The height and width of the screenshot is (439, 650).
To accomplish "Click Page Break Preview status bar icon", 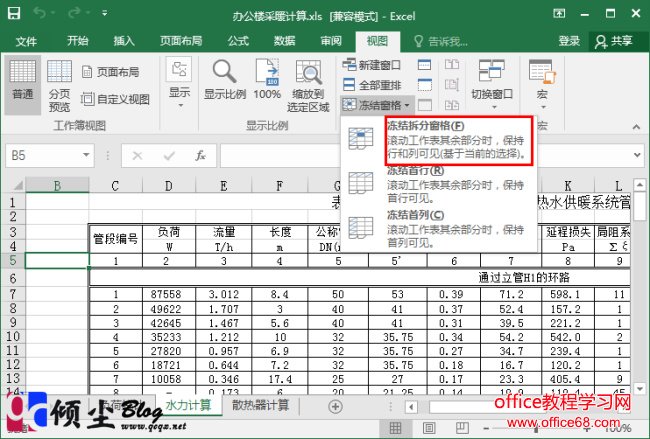I will pyautogui.click(x=462, y=428).
